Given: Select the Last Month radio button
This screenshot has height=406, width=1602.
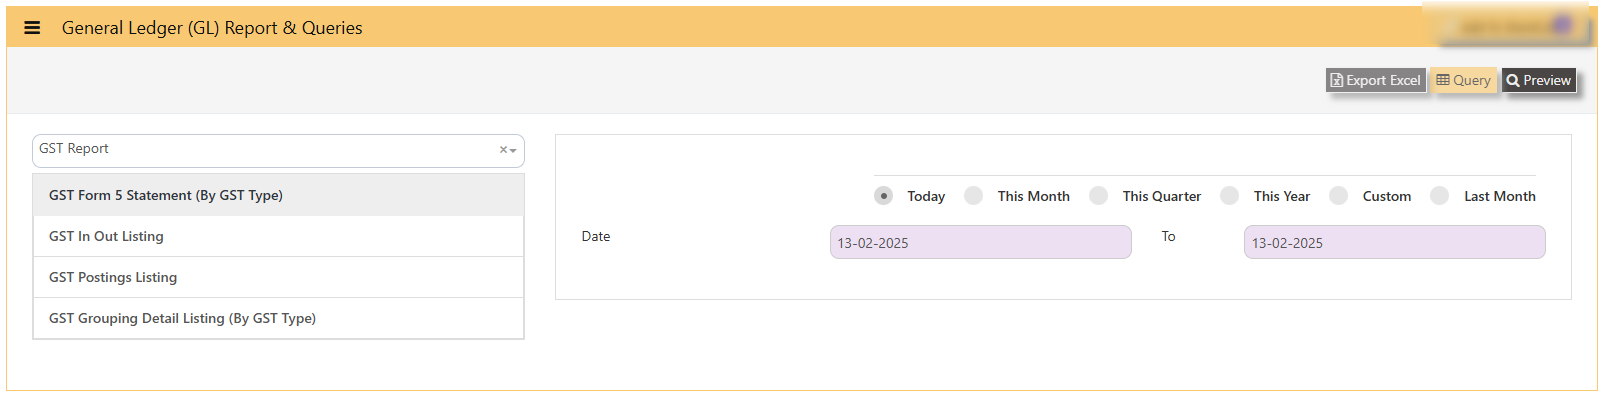Looking at the screenshot, I should coord(1439,195).
